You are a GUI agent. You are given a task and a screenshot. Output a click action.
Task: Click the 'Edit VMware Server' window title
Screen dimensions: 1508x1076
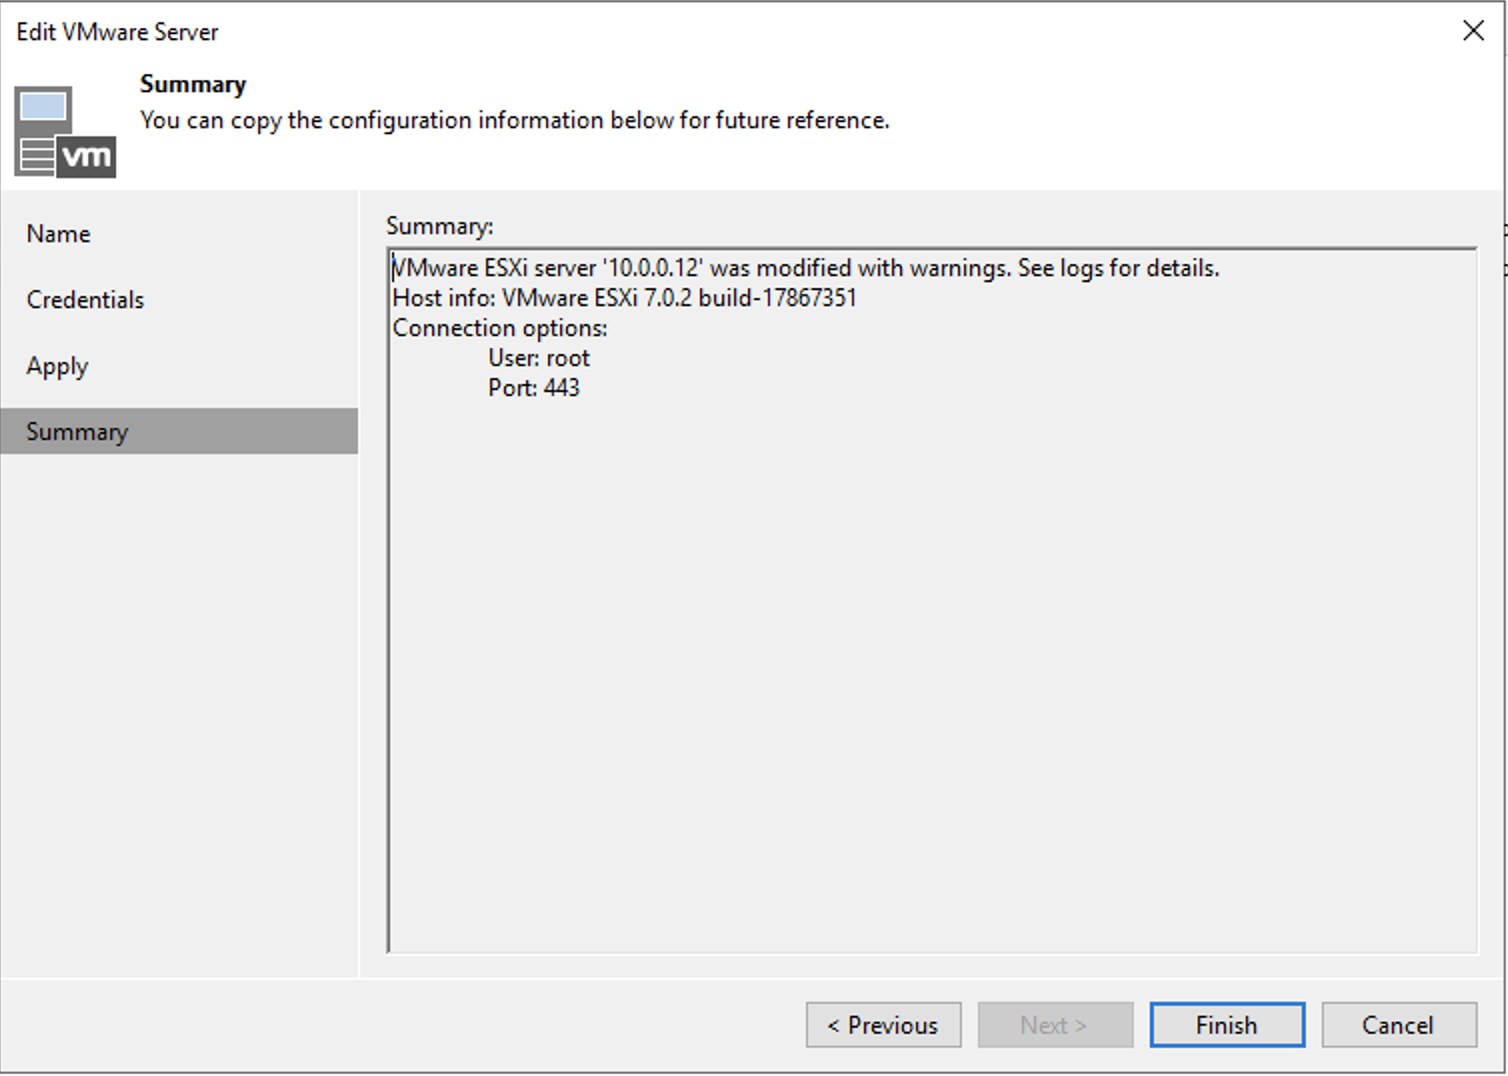117,32
